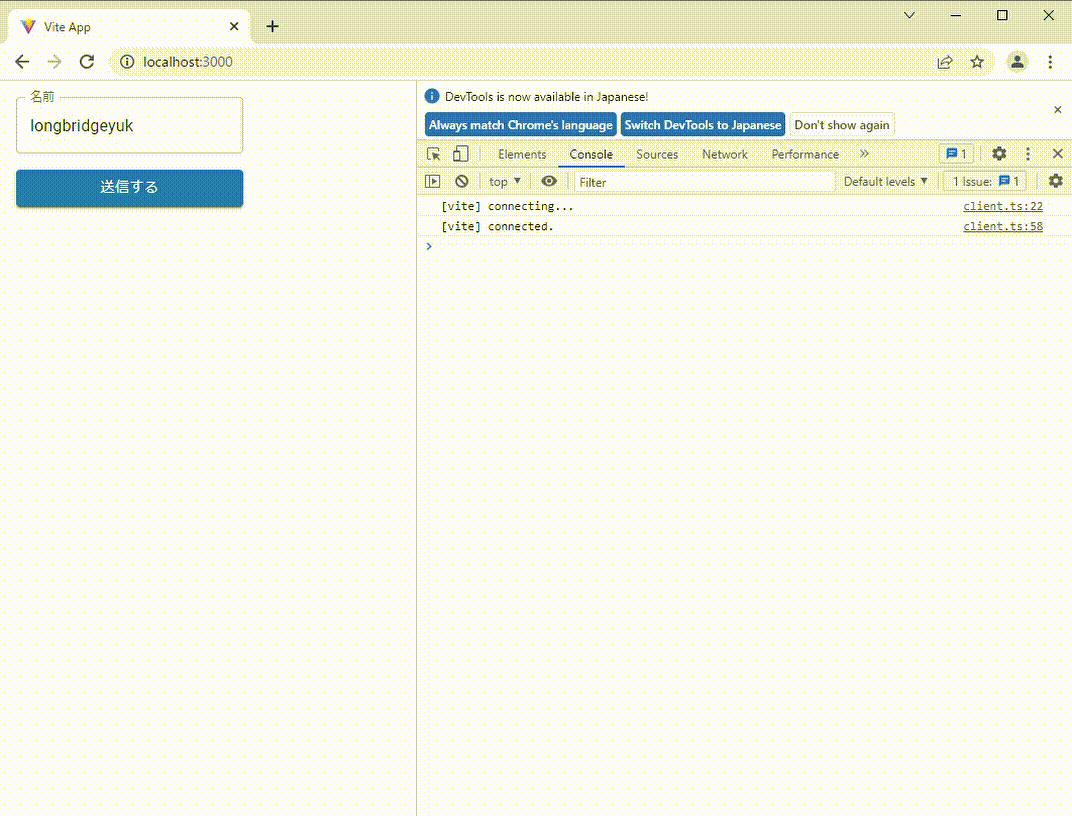The image size is (1072, 816).
Task: Switch to the Network tab
Action: click(724, 154)
